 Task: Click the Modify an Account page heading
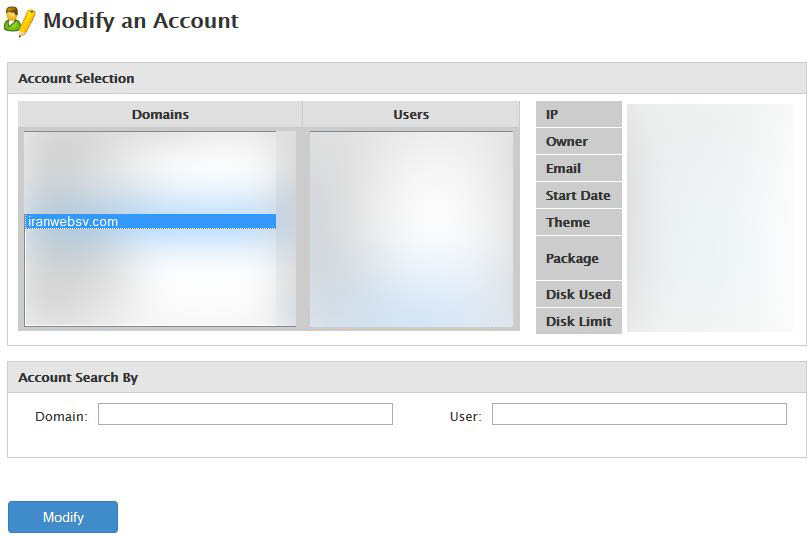(x=141, y=21)
